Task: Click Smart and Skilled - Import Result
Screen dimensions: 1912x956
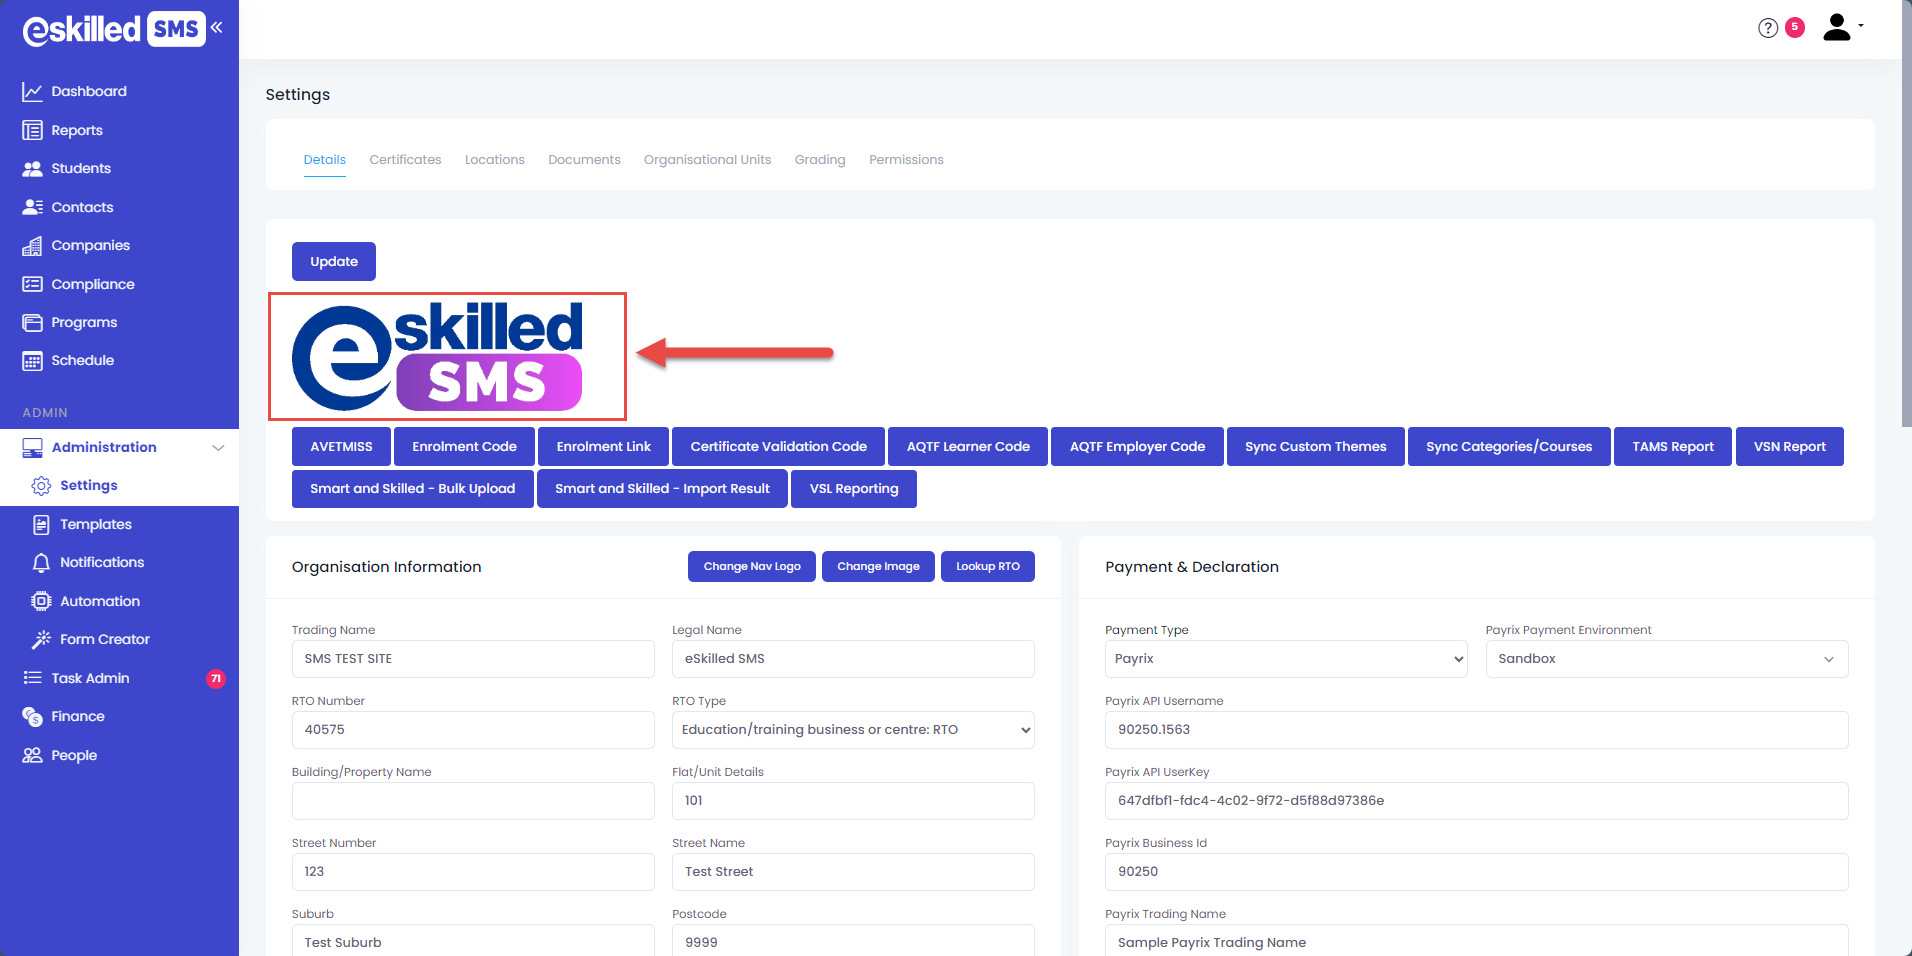Action: (x=662, y=489)
